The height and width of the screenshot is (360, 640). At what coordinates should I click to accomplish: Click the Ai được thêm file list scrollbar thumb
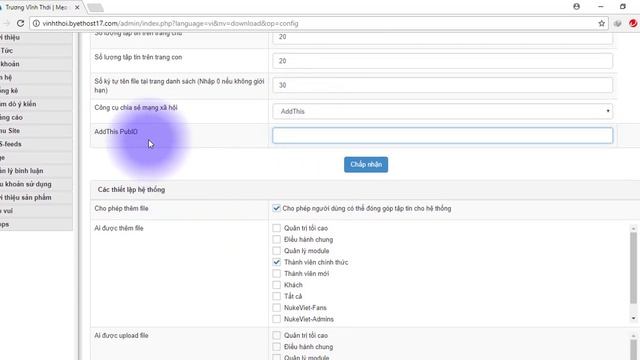pyautogui.click(x=633, y=268)
